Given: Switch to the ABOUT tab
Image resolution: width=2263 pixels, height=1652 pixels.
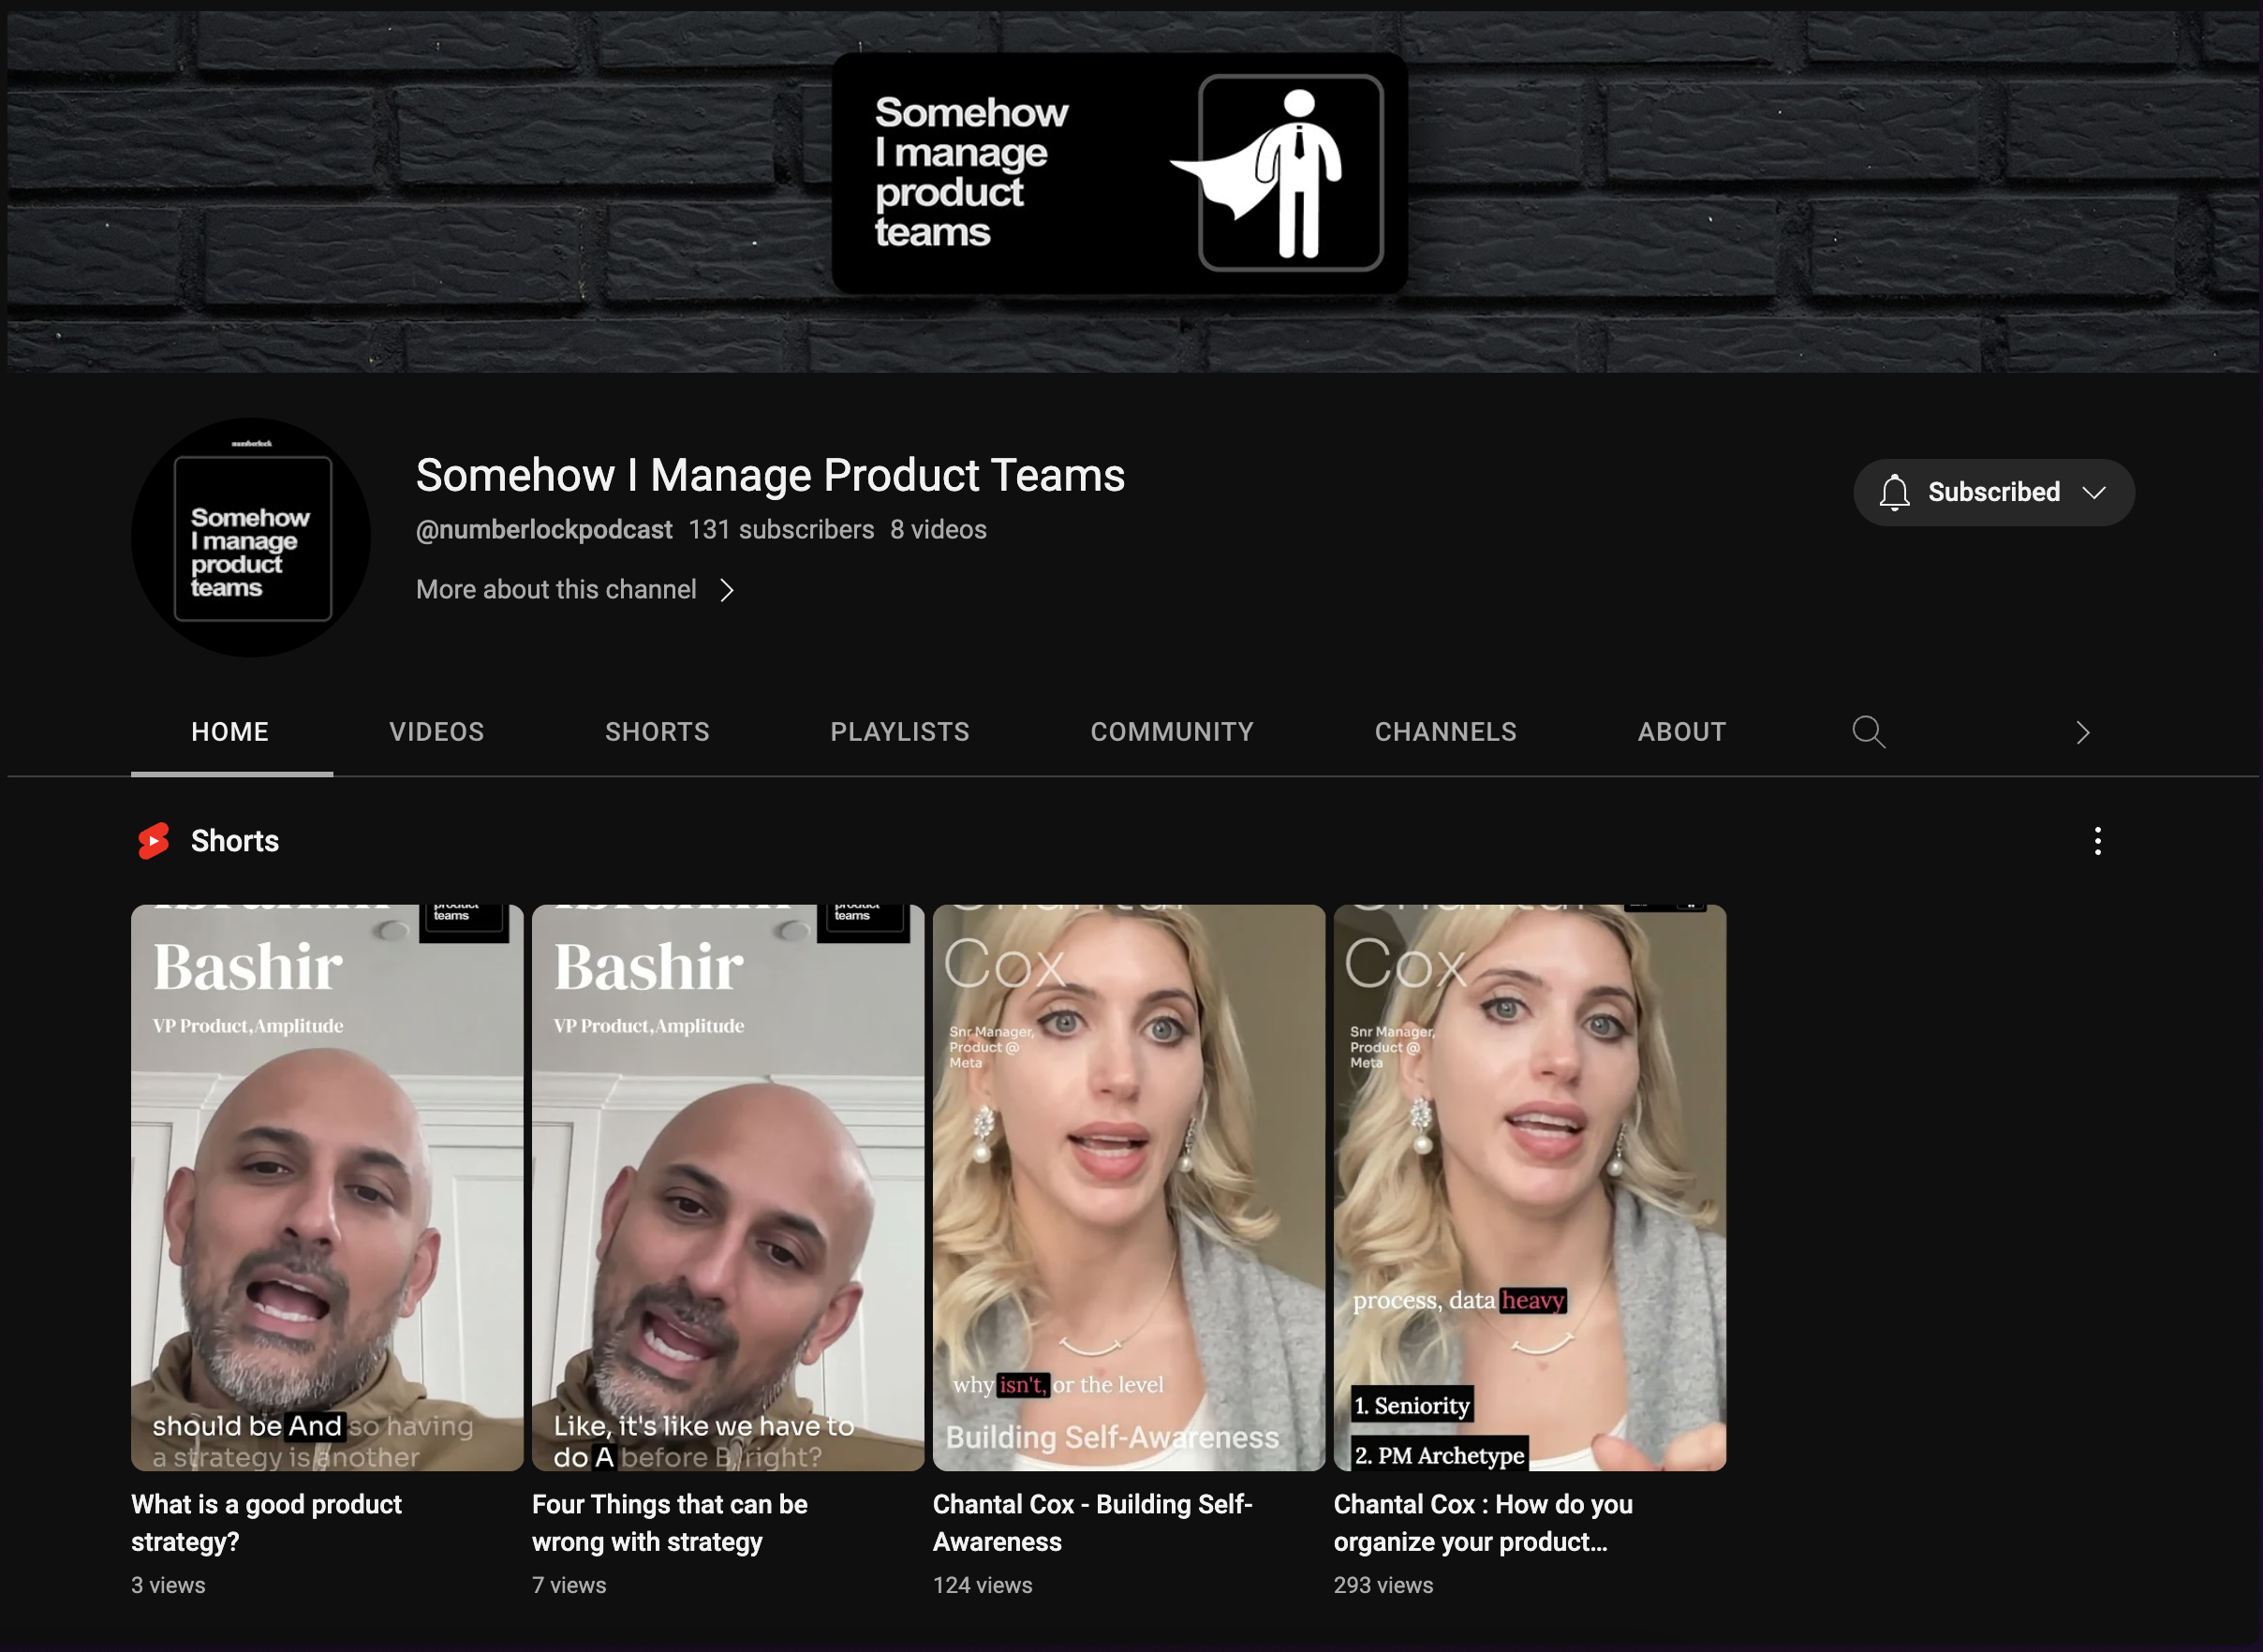Looking at the screenshot, I should click(1681, 732).
